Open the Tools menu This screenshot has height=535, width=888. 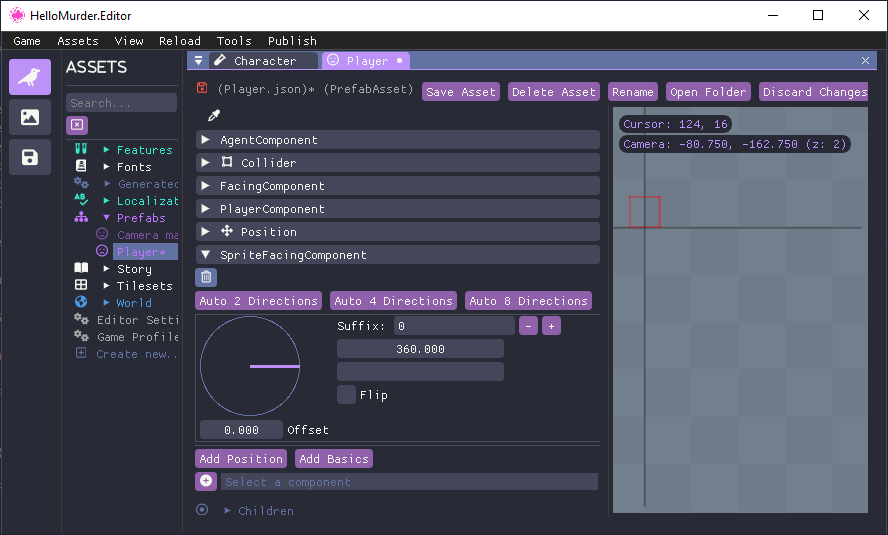point(234,41)
